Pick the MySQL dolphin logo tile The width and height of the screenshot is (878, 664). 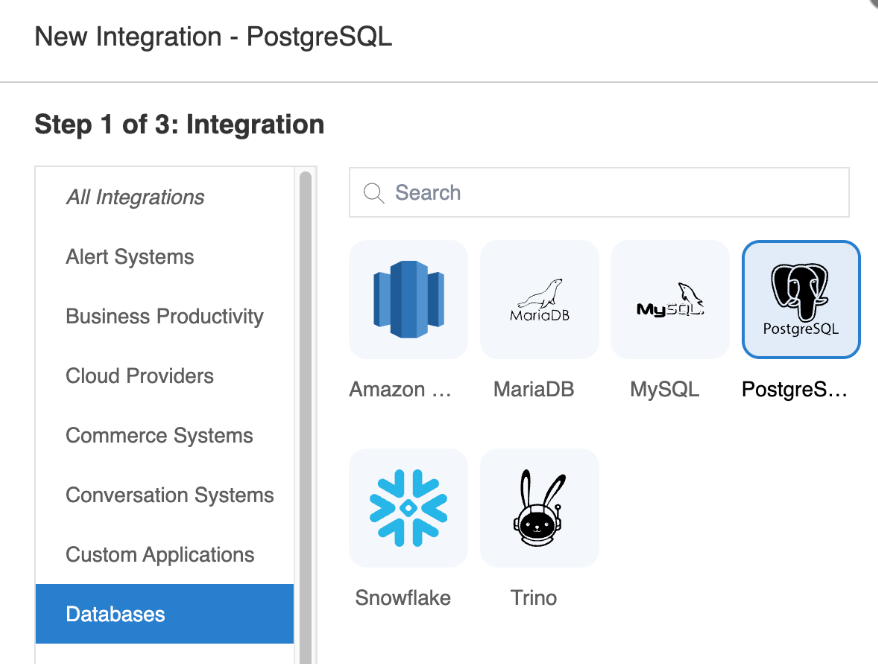click(x=670, y=300)
